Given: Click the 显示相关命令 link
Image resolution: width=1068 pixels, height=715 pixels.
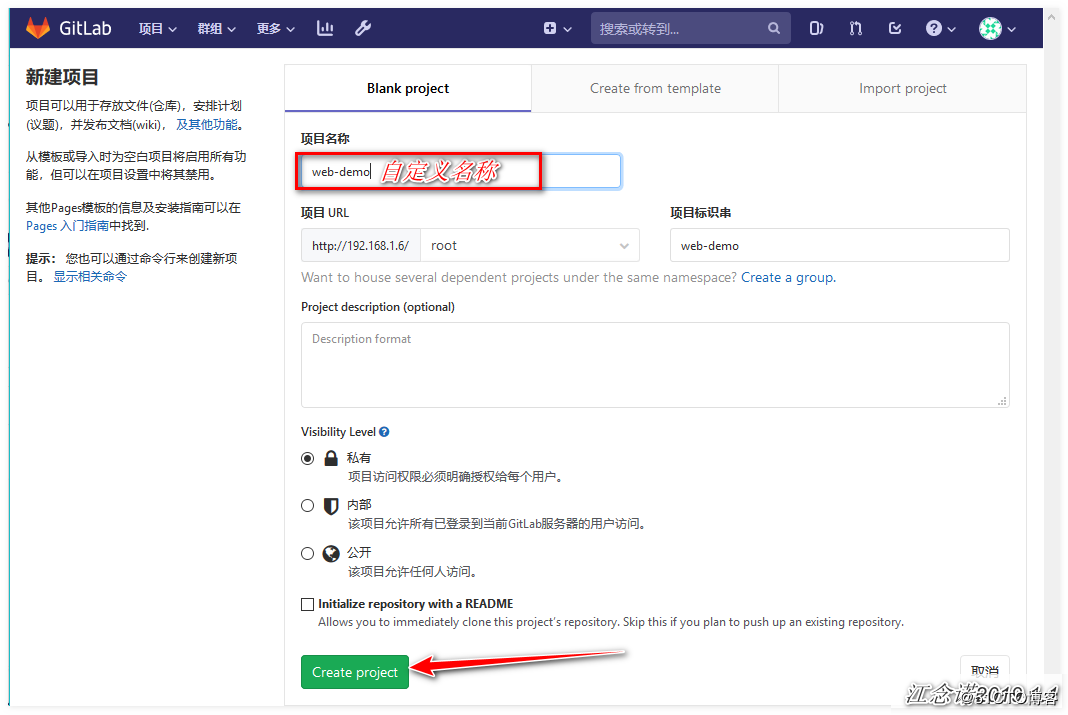Looking at the screenshot, I should 90,276.
